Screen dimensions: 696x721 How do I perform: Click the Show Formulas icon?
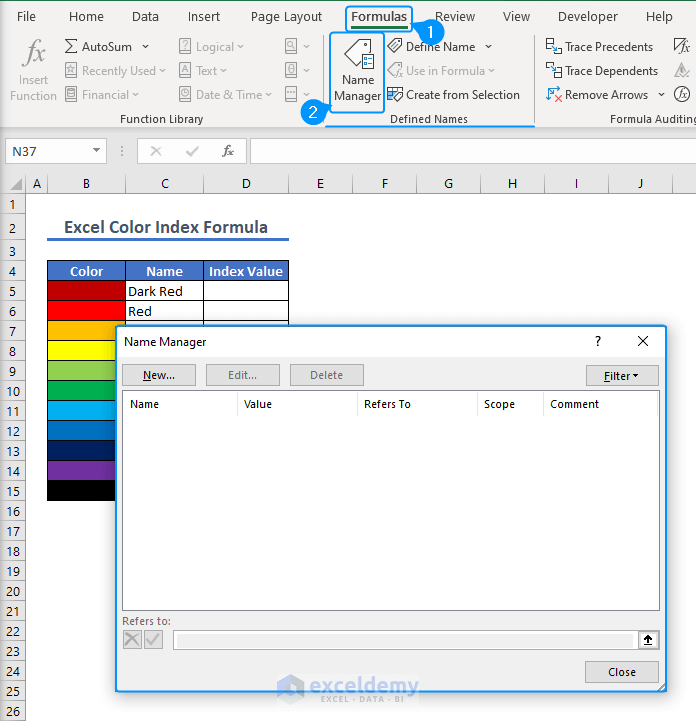point(682,46)
